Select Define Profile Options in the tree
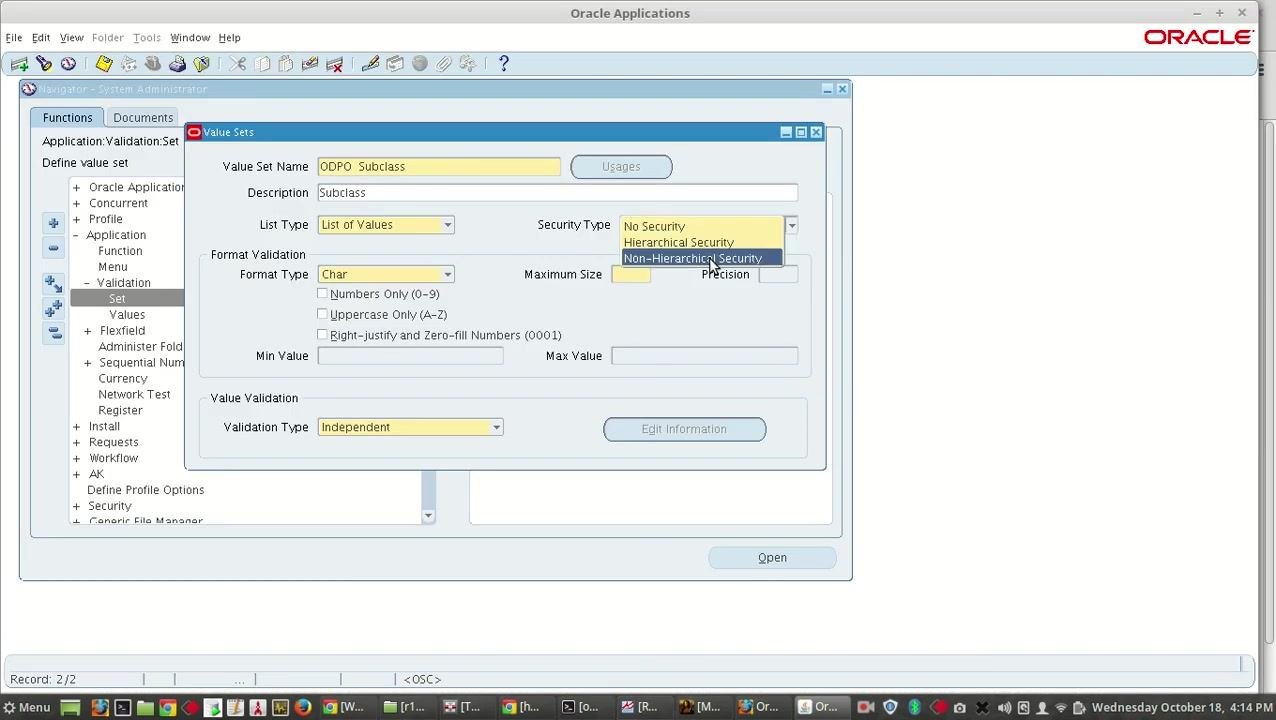The height and width of the screenshot is (720, 1276). 145,490
